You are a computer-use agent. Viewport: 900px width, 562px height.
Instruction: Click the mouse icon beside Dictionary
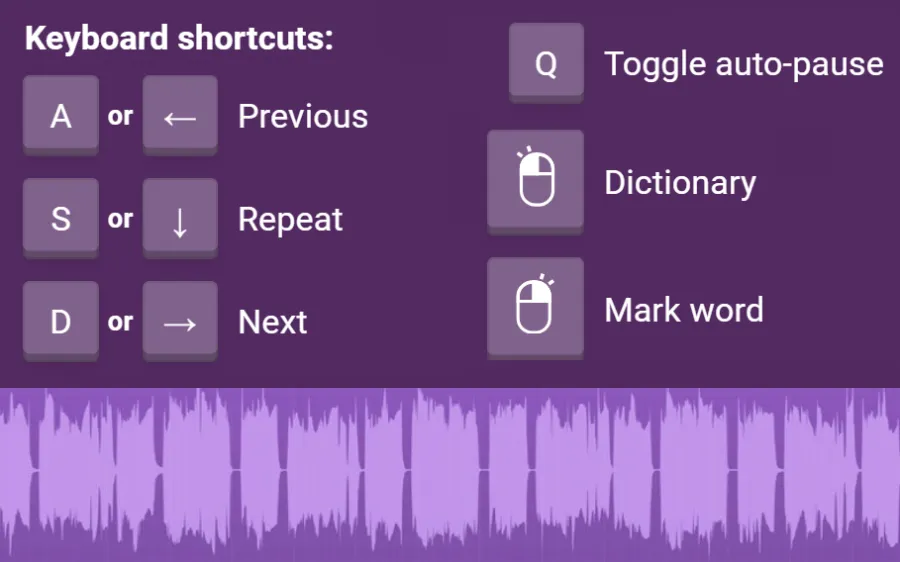[x=535, y=181]
